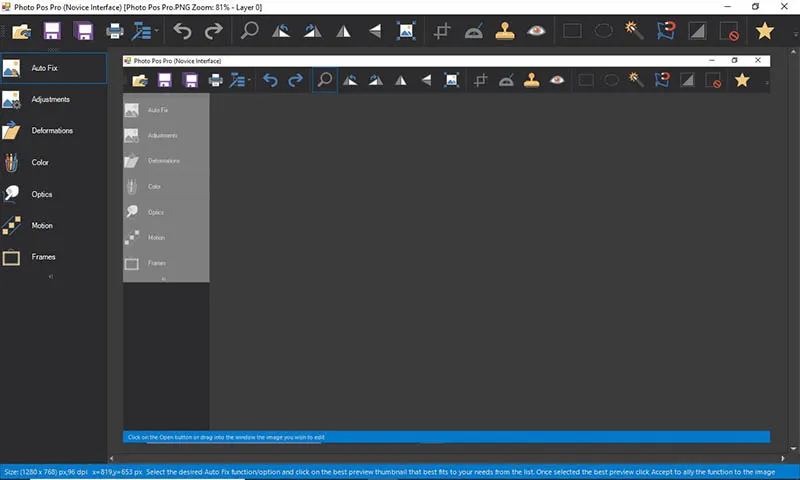Open the Adjustments category in left sidebar
This screenshot has height=480, width=800.
(53, 99)
